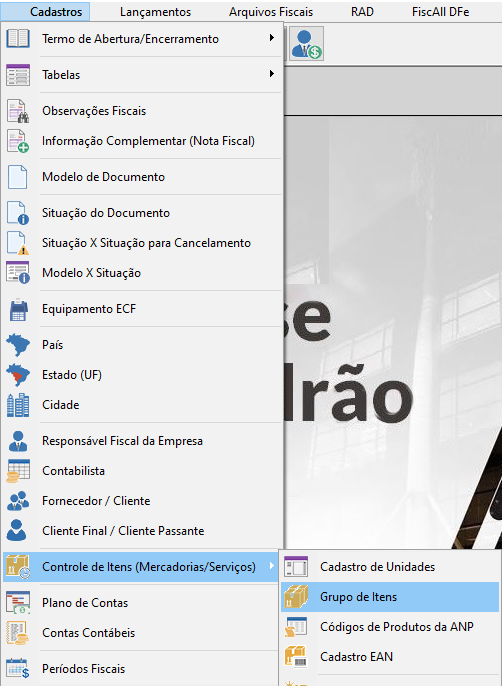Image resolution: width=502 pixels, height=686 pixels.
Task: Click the Cidade buildings icon
Action: coord(18,405)
